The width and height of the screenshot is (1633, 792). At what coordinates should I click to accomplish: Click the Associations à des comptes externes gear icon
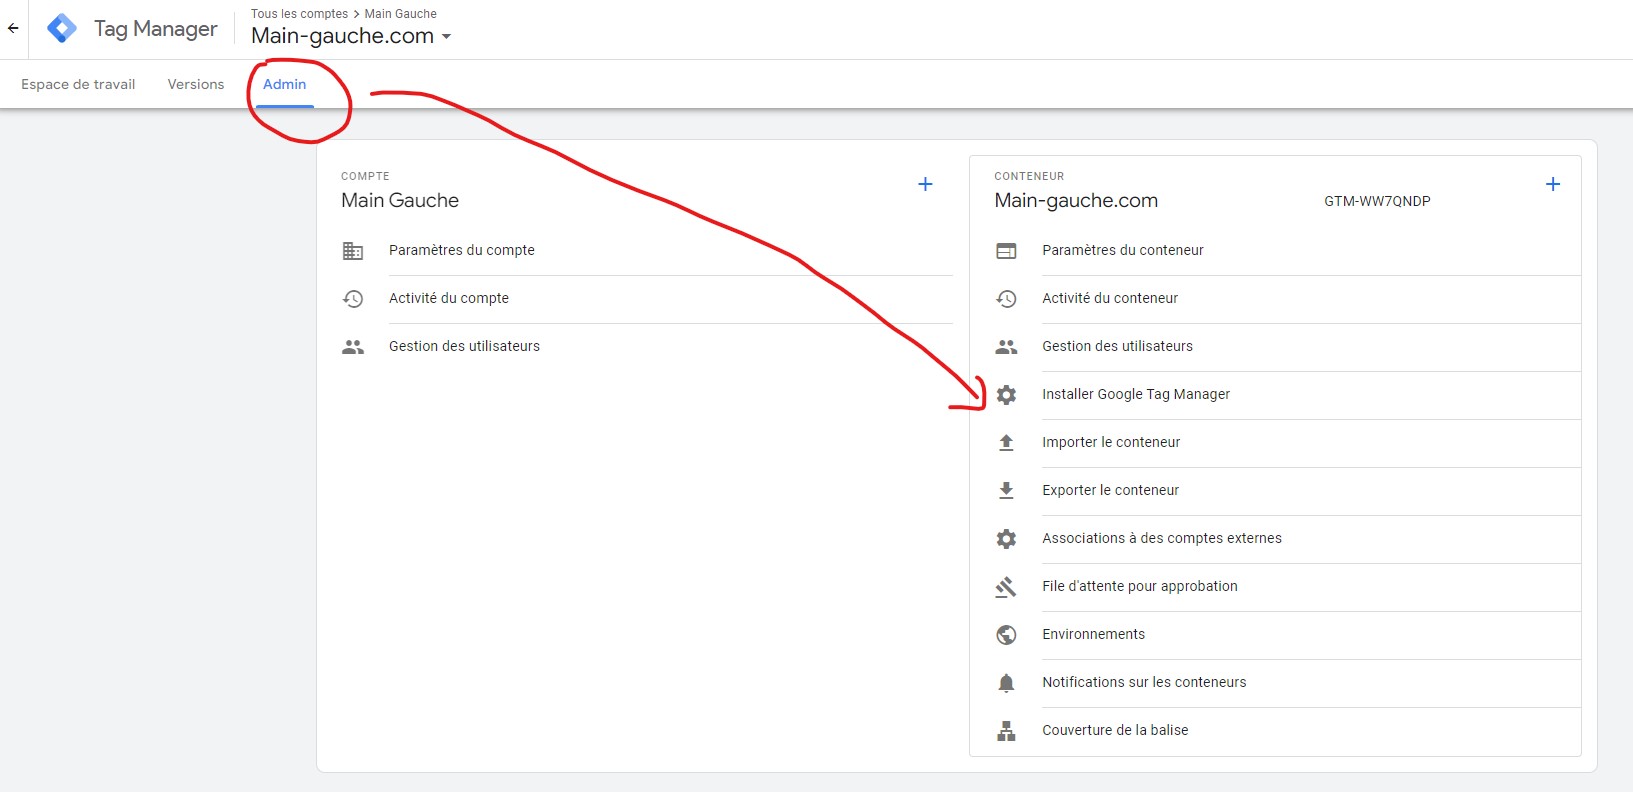point(1006,539)
